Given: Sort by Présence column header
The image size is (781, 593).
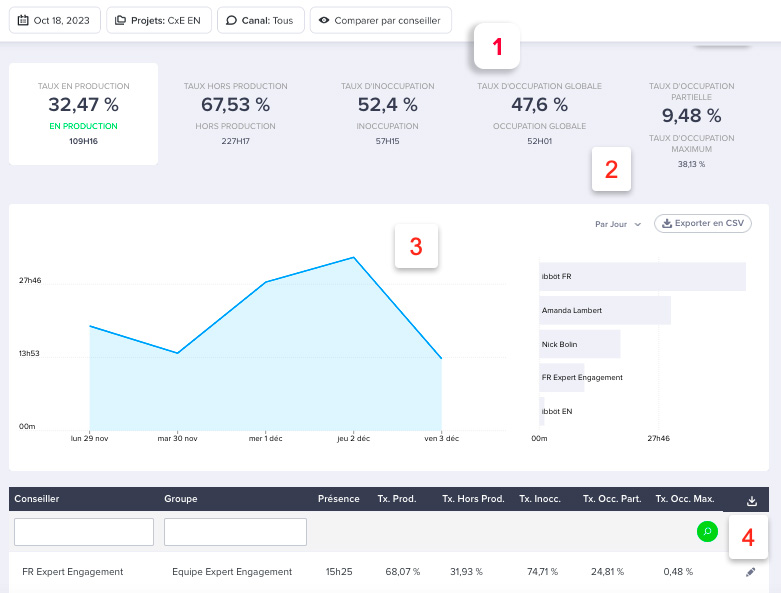Looking at the screenshot, I should 338,499.
